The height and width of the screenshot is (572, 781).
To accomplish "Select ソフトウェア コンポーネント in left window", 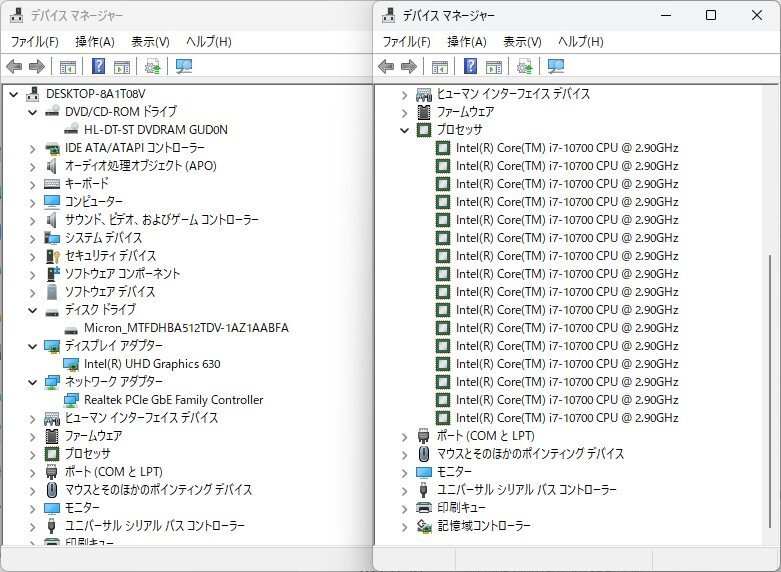I will (122, 274).
